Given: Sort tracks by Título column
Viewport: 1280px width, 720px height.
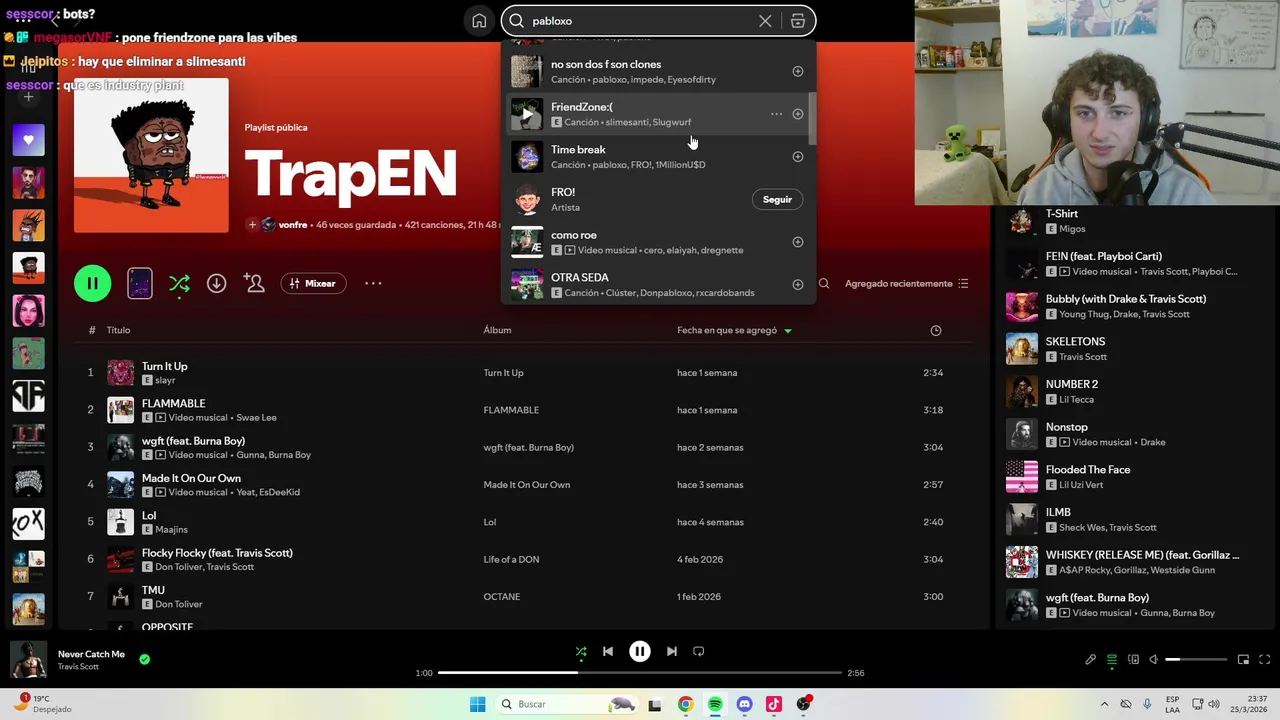Looking at the screenshot, I should pos(118,330).
